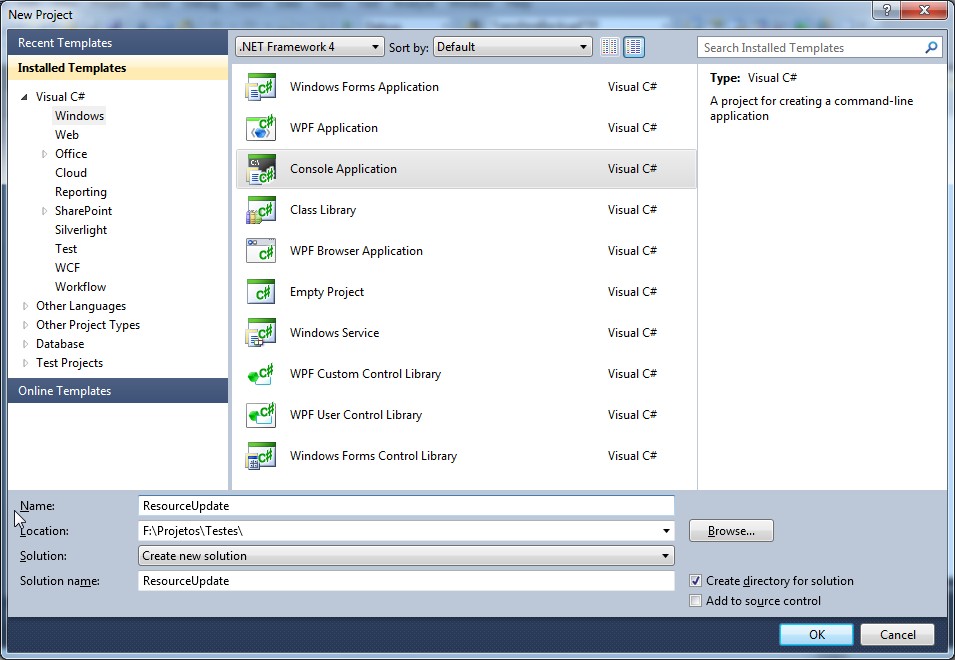Close the New Project dialog
This screenshot has height=660, width=955.
pyautogui.click(x=924, y=10)
